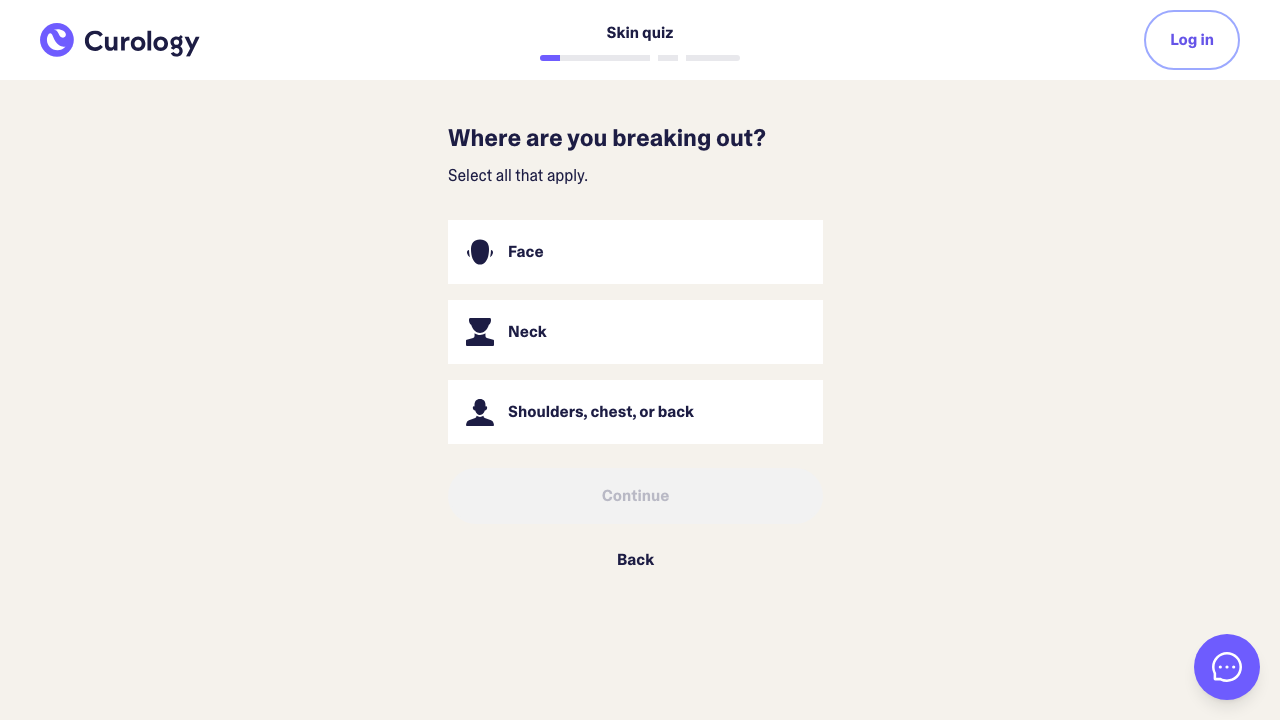Click the face silhouette icon
1280x720 pixels.
click(x=480, y=252)
